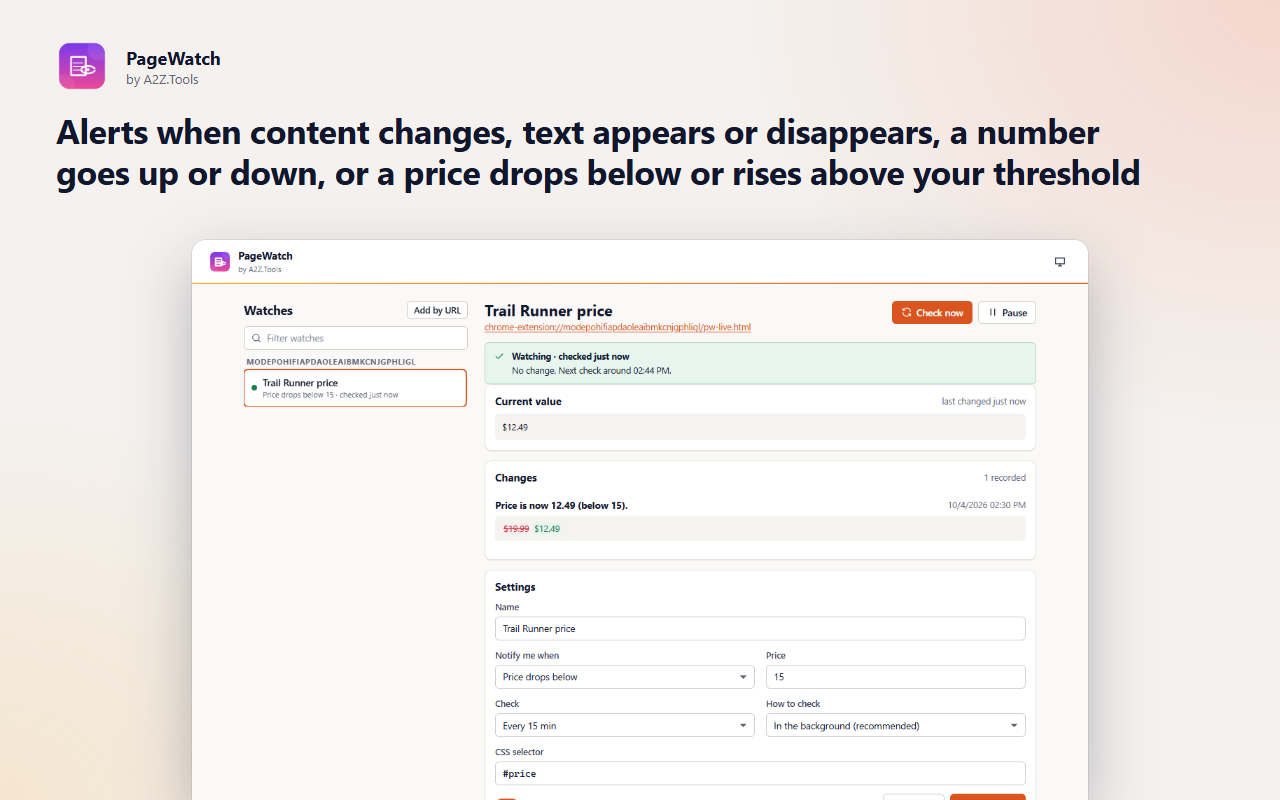Click the 'by A2Z.Tools' text in the banner
The image size is (1280, 800).
[163, 80]
